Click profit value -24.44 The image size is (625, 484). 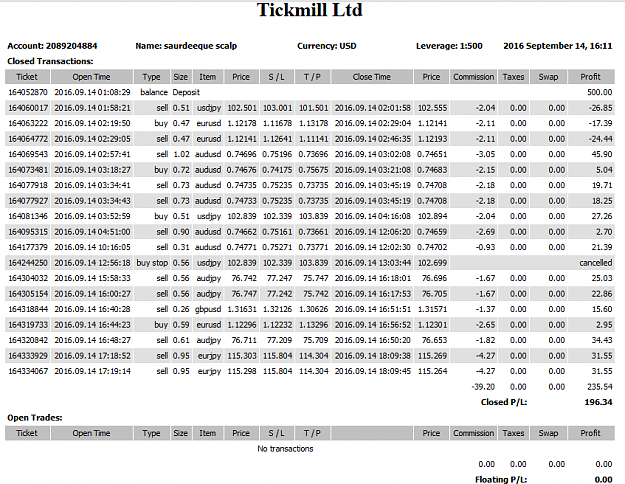600,139
